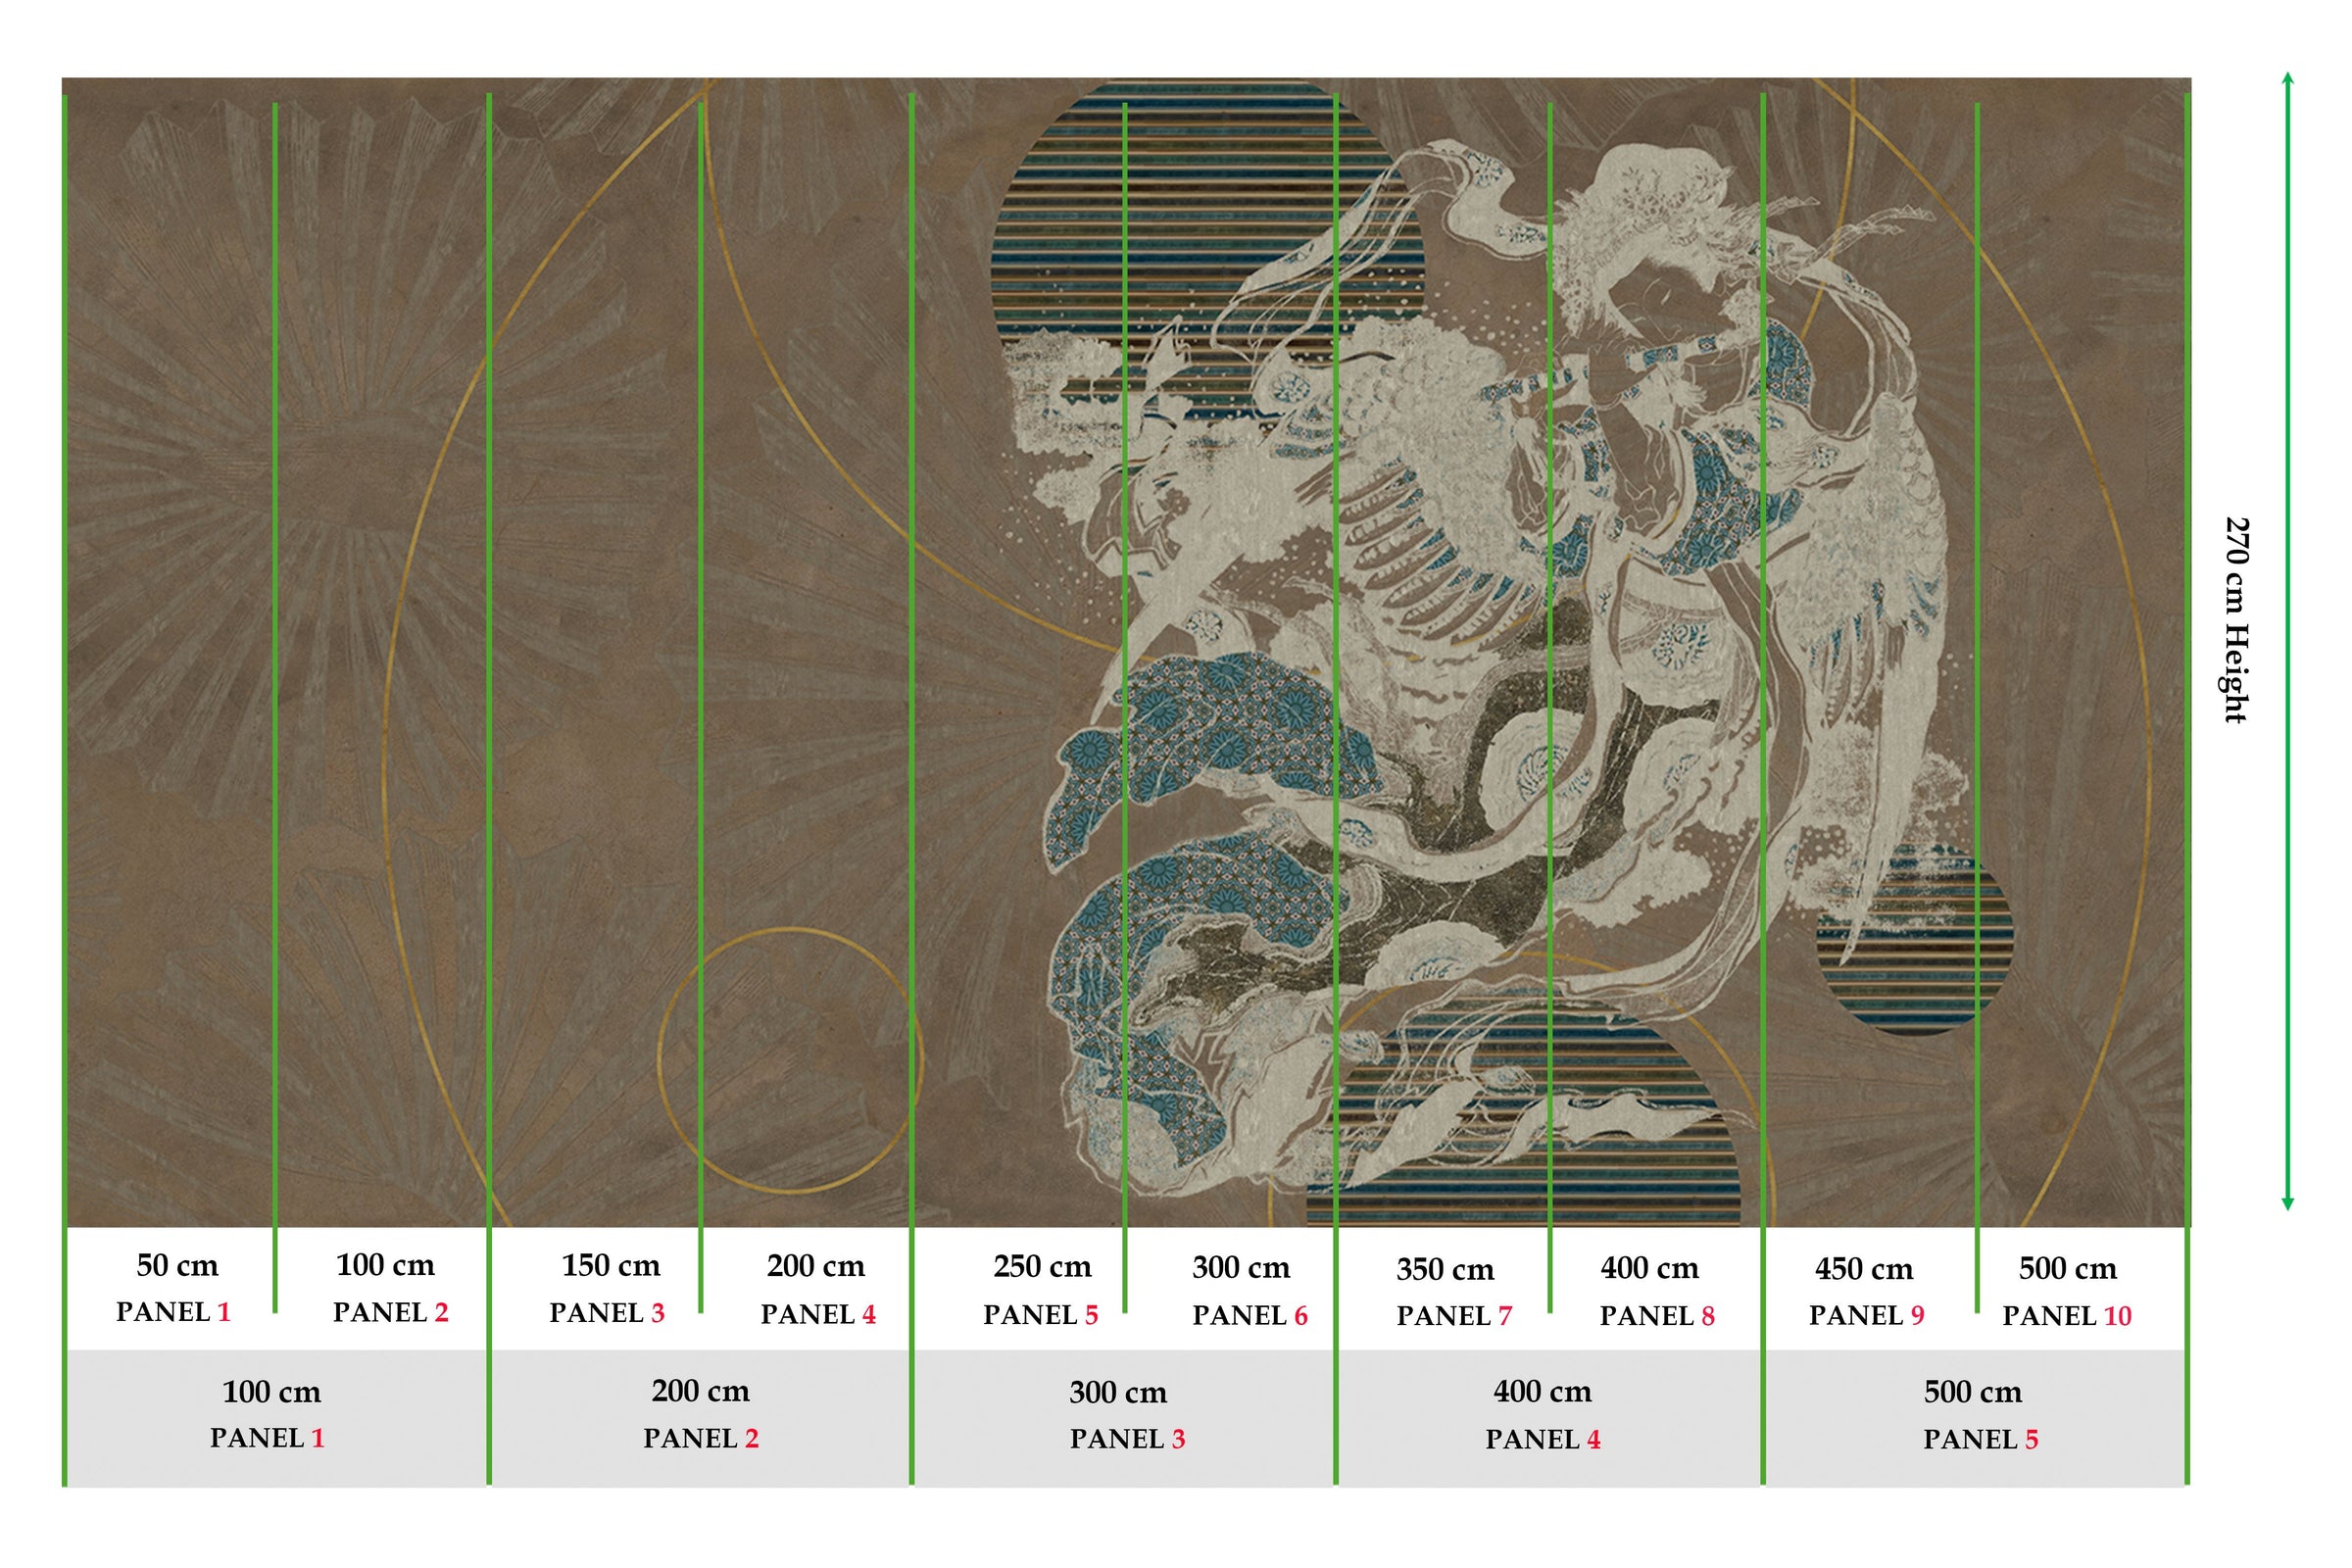Click the small gold circle outline
This screenshot has width=2352, height=1568.
pos(789,1061)
